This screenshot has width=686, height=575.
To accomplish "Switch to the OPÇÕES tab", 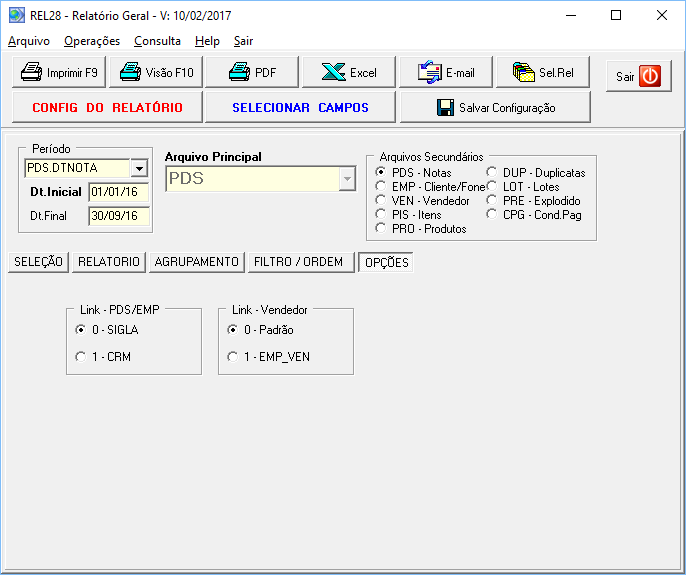I will point(386,262).
